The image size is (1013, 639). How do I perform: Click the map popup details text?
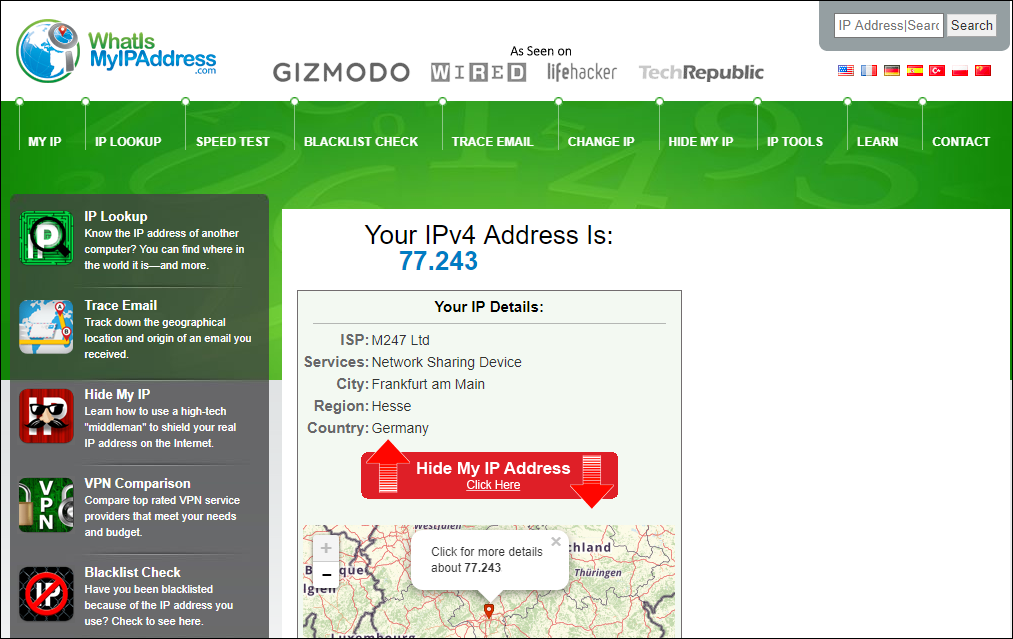click(487, 560)
